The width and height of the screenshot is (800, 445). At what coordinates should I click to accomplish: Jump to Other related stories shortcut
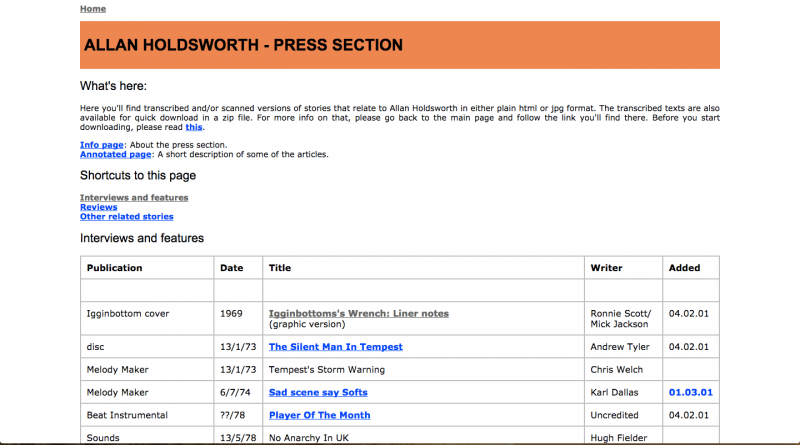[126, 216]
